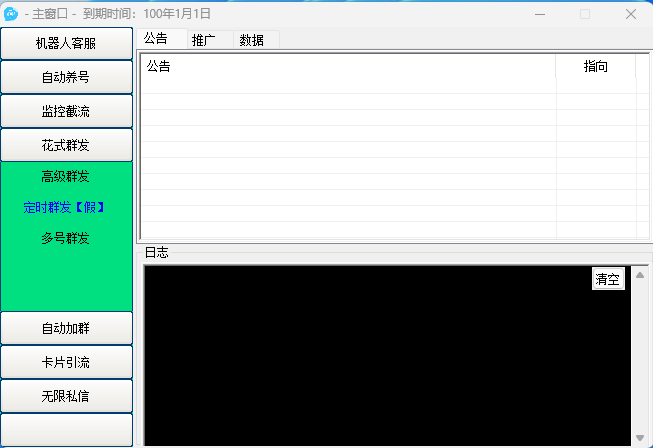Image resolution: width=653 pixels, height=448 pixels.
Task: Switch to the 推广 tab
Action: tap(204, 40)
